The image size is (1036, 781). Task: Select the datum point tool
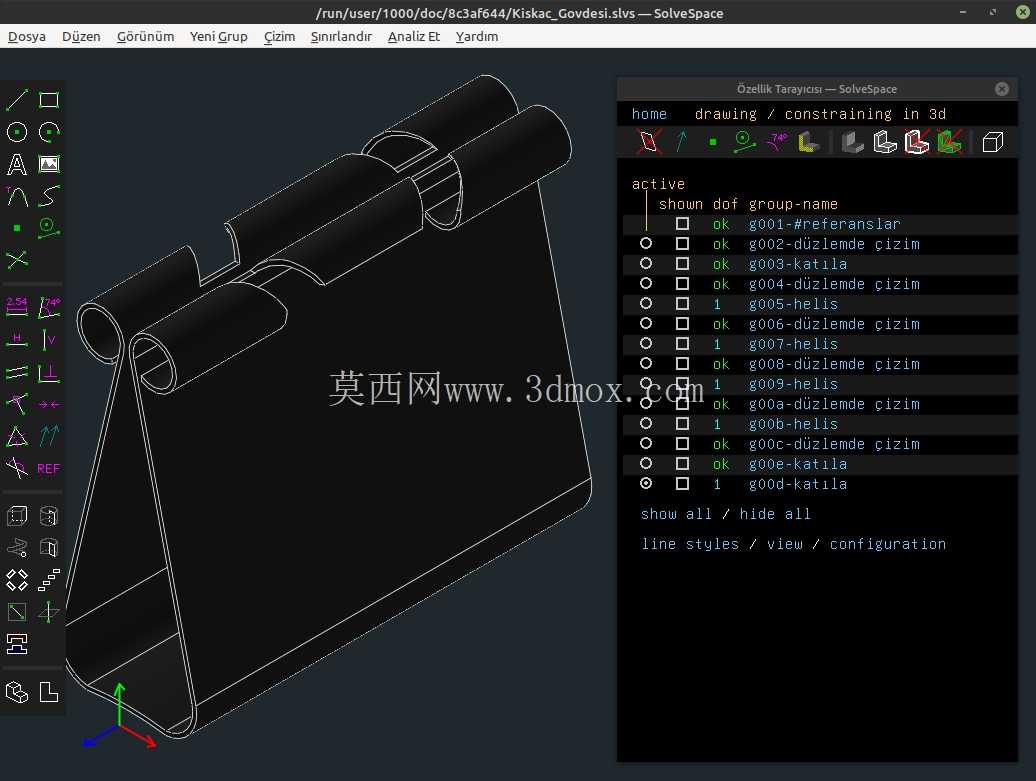pos(17,228)
